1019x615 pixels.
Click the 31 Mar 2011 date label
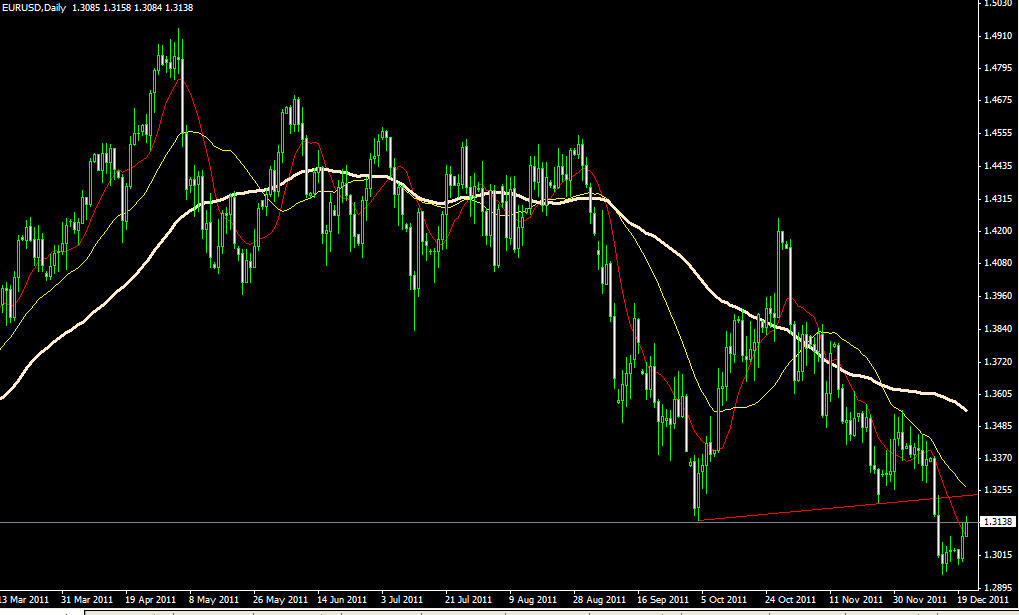pos(87,599)
